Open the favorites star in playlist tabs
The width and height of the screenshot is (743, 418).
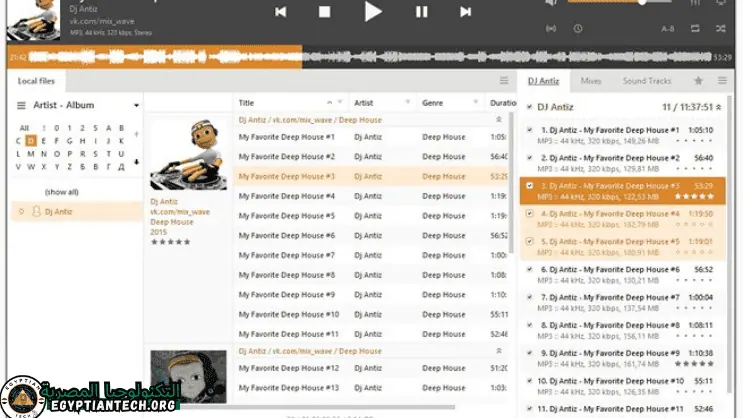pos(698,80)
